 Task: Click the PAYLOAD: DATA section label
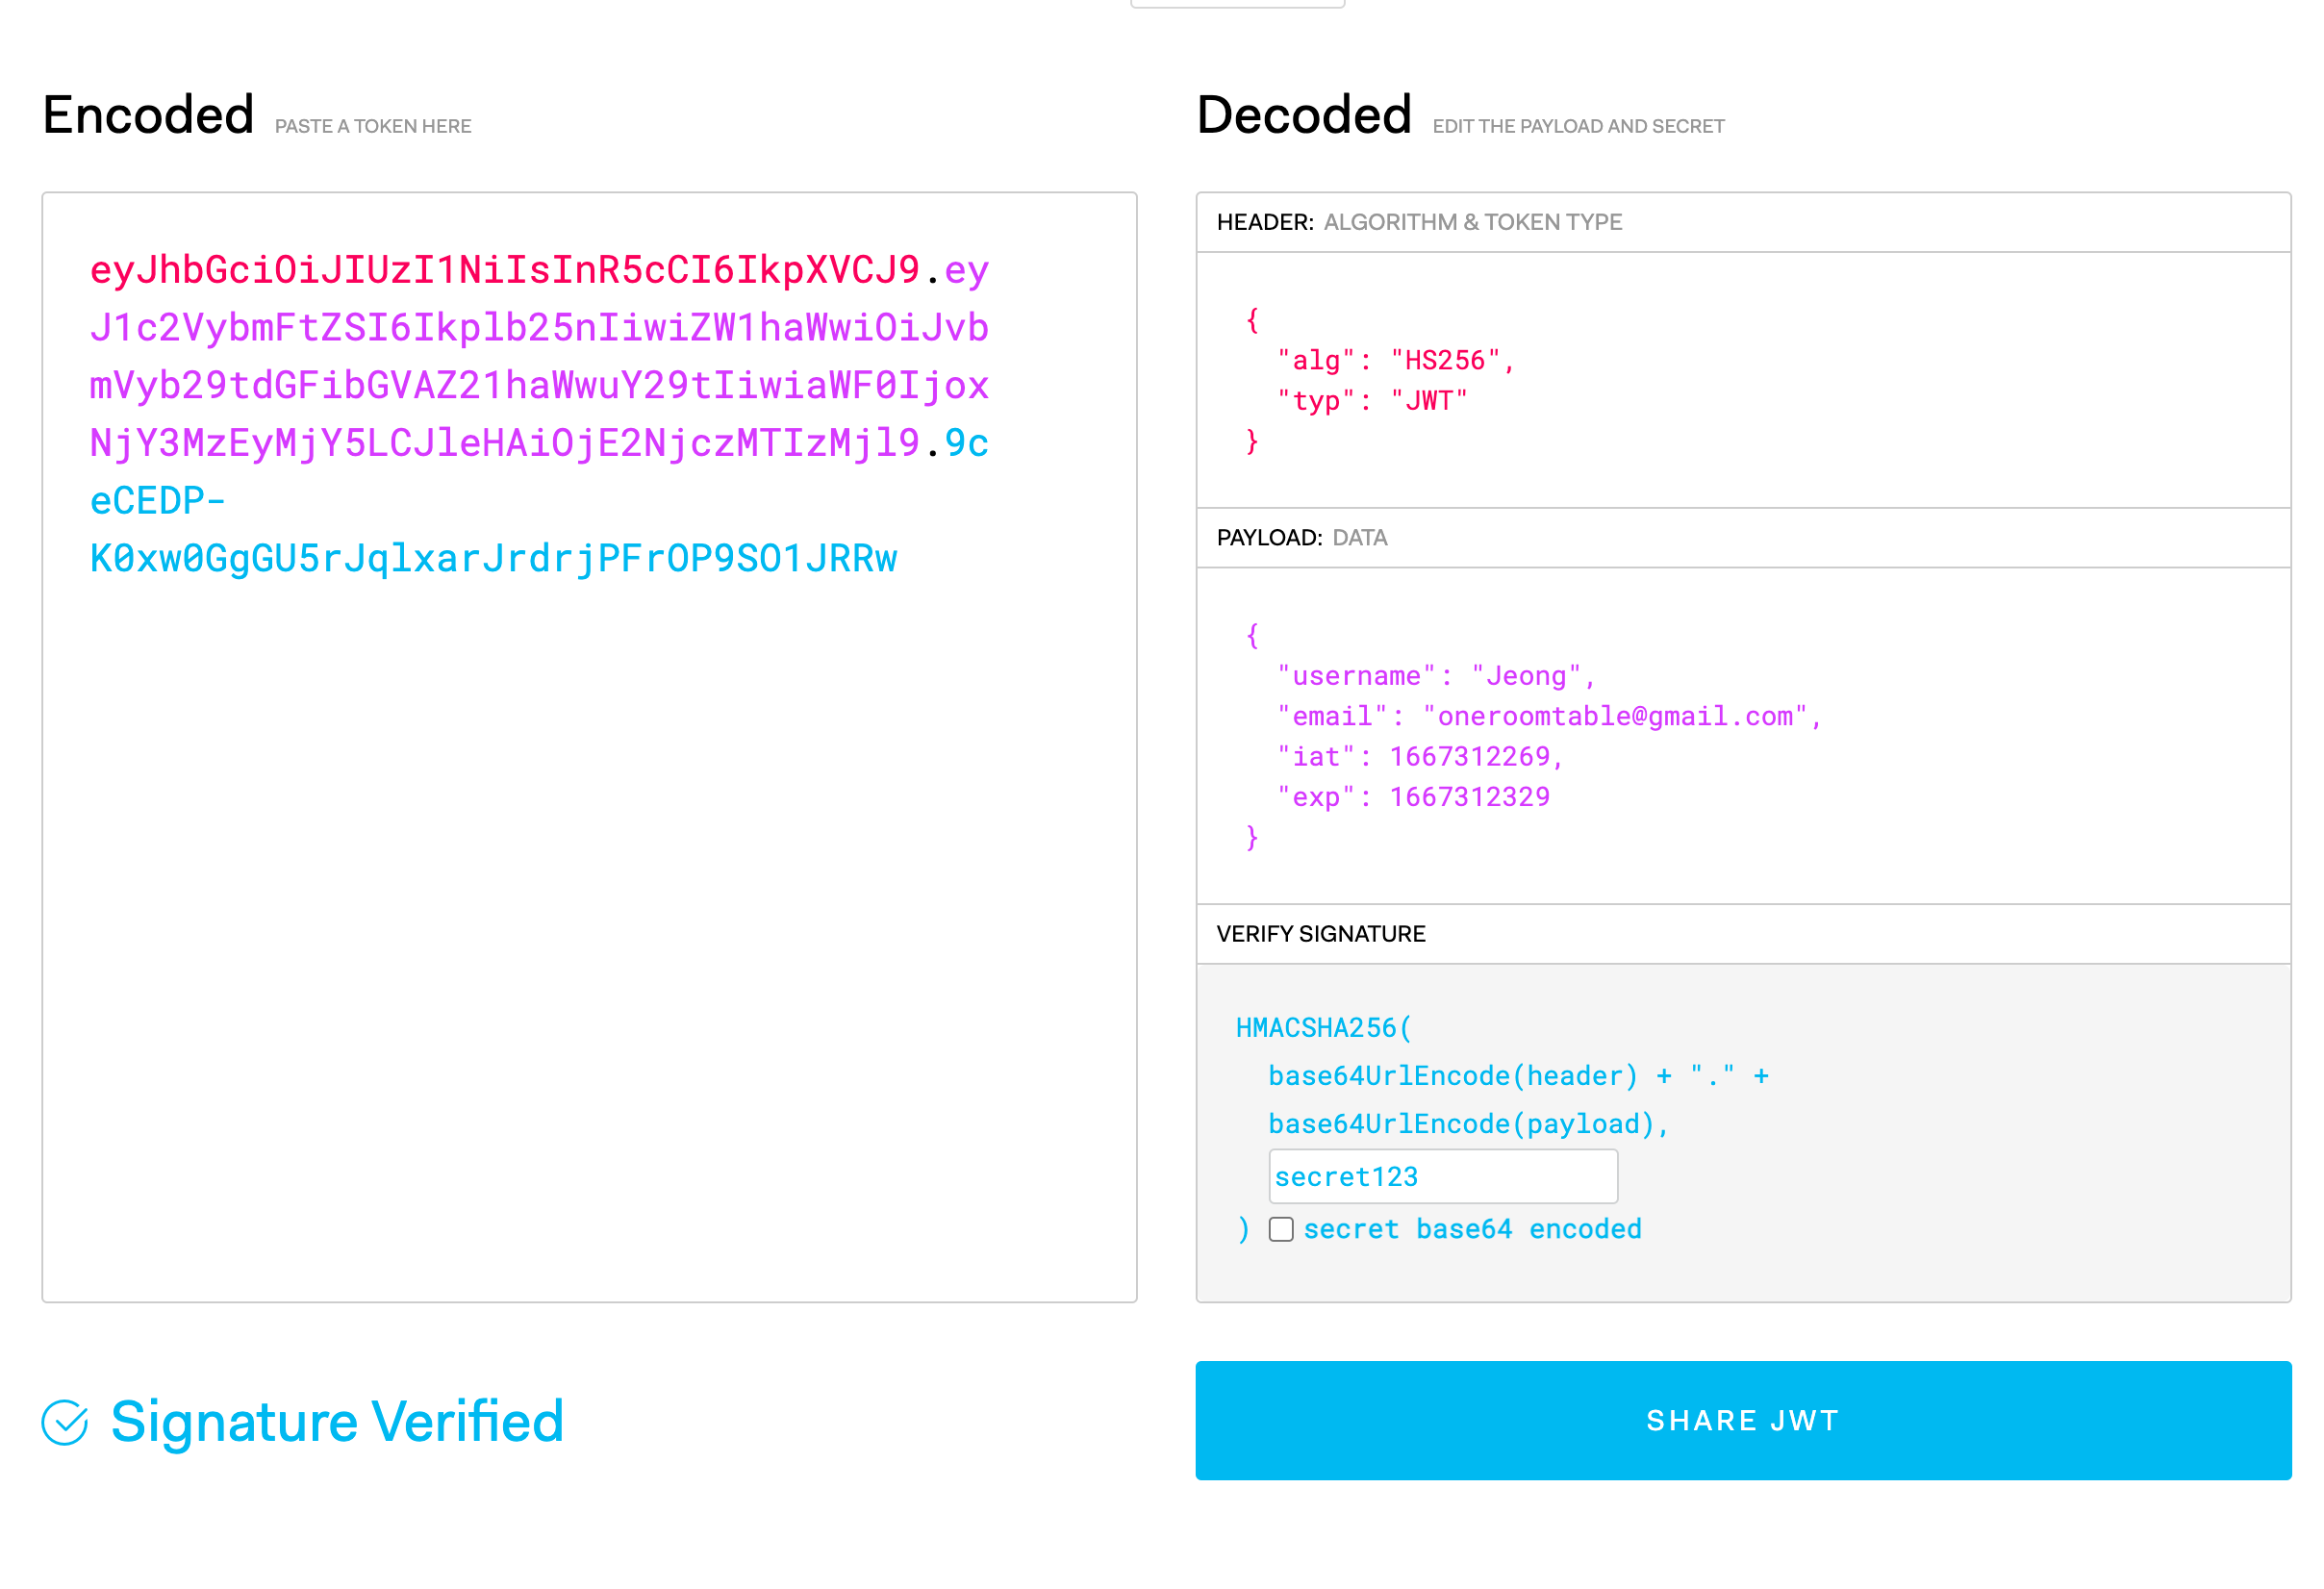click(x=1301, y=538)
